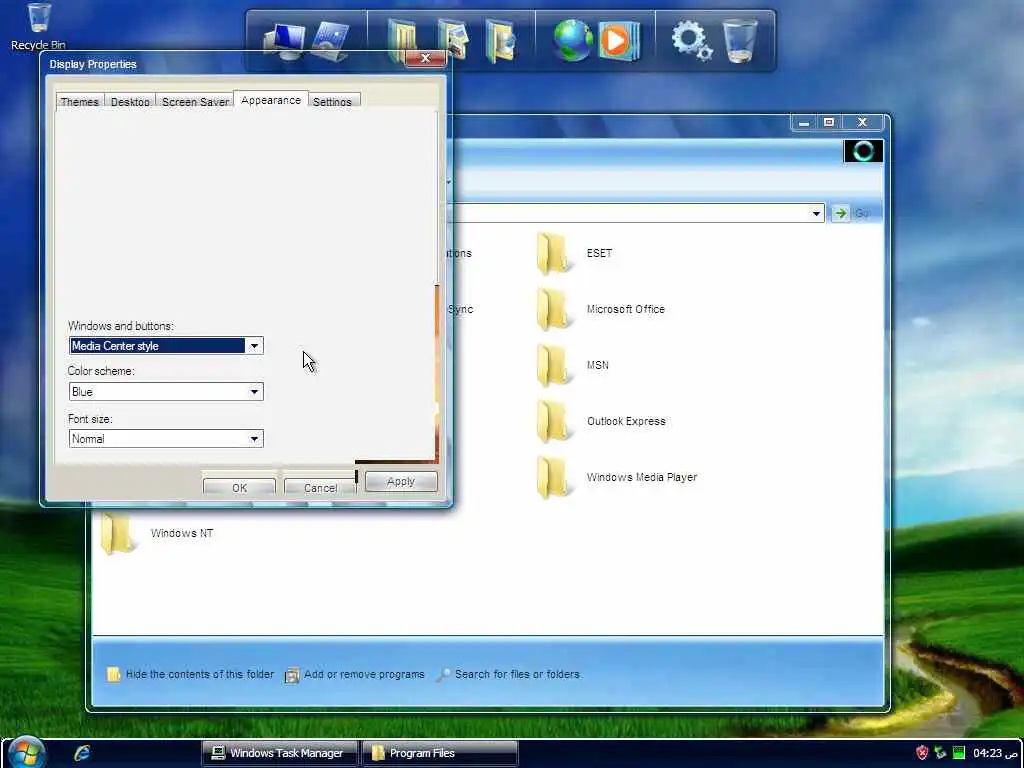Switch to the Screen Saver tab
Image resolution: width=1024 pixels, height=768 pixels.
tap(195, 101)
